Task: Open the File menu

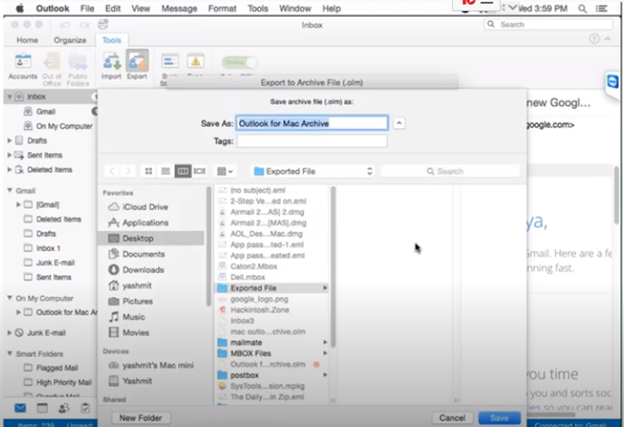Action: [x=87, y=8]
